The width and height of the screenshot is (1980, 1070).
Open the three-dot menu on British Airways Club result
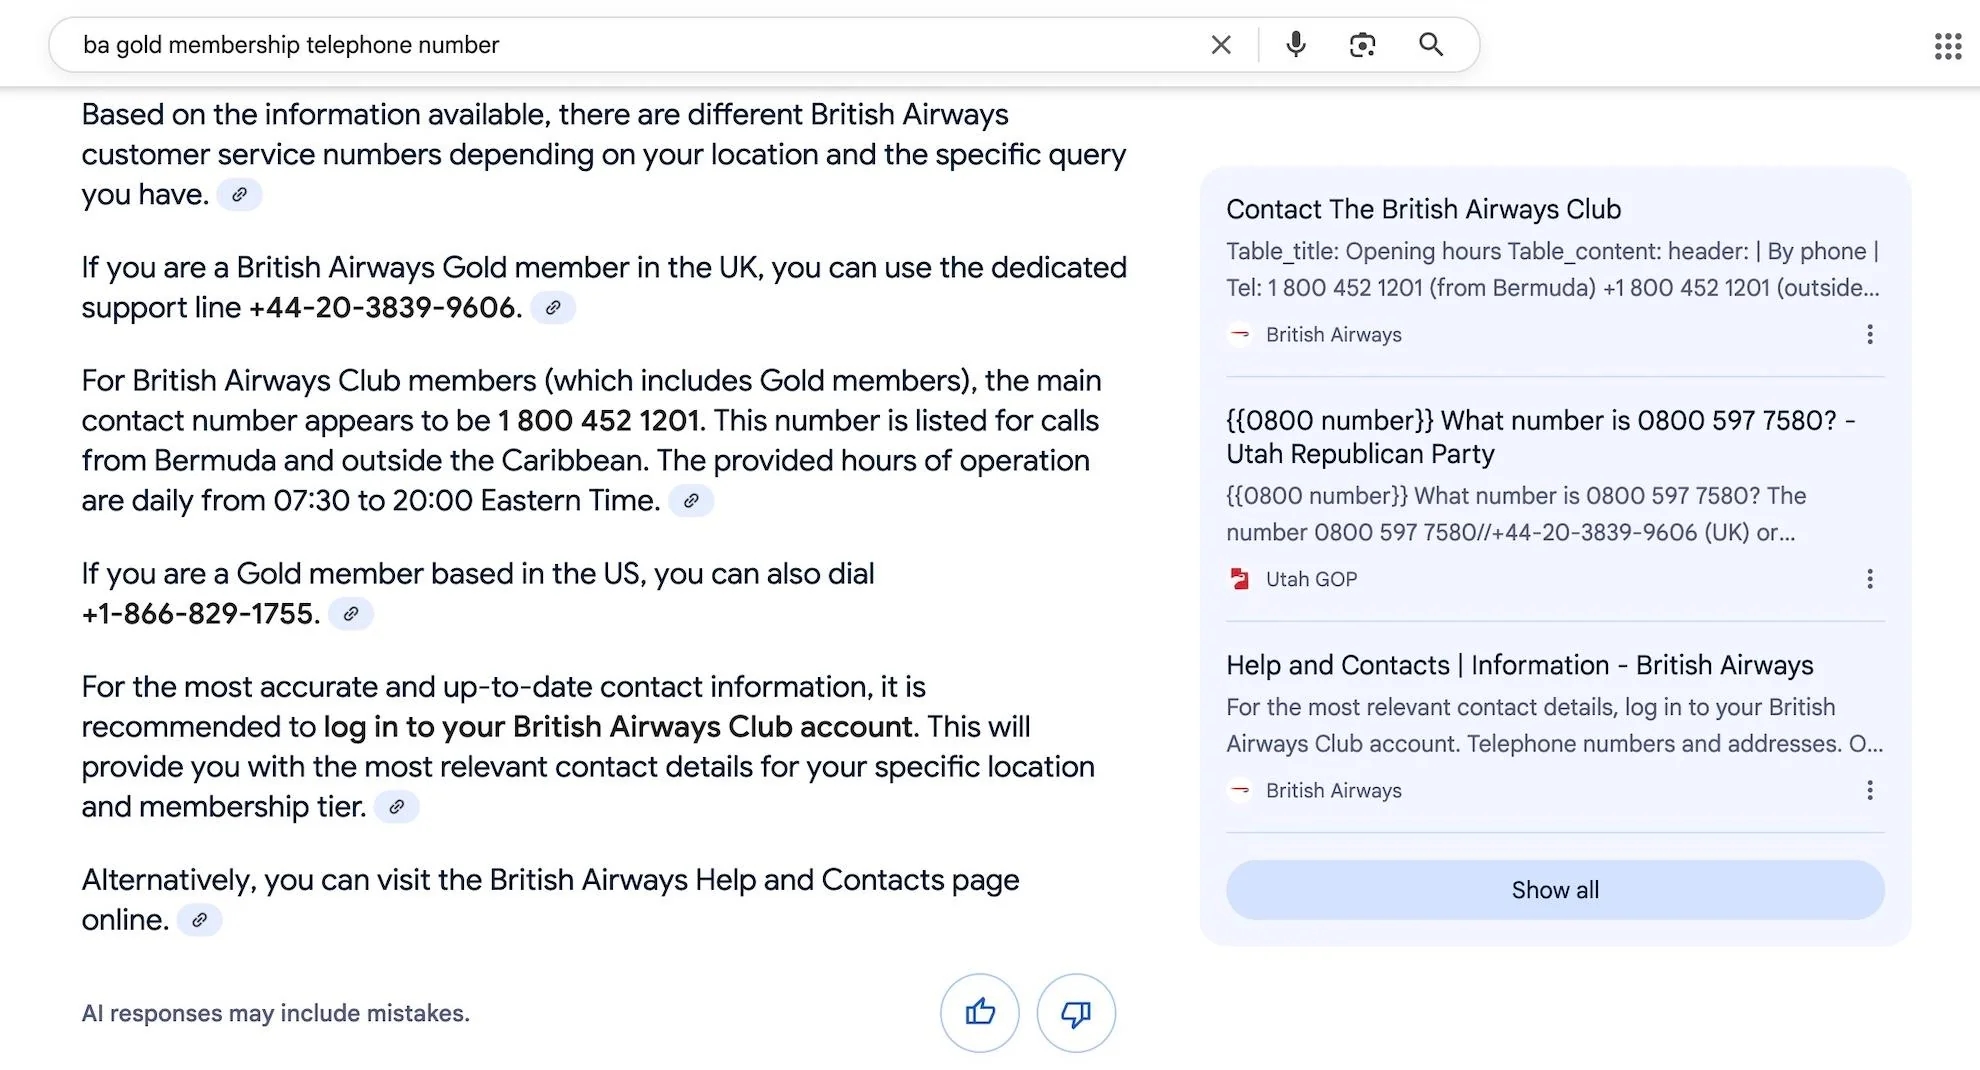pyautogui.click(x=1870, y=335)
